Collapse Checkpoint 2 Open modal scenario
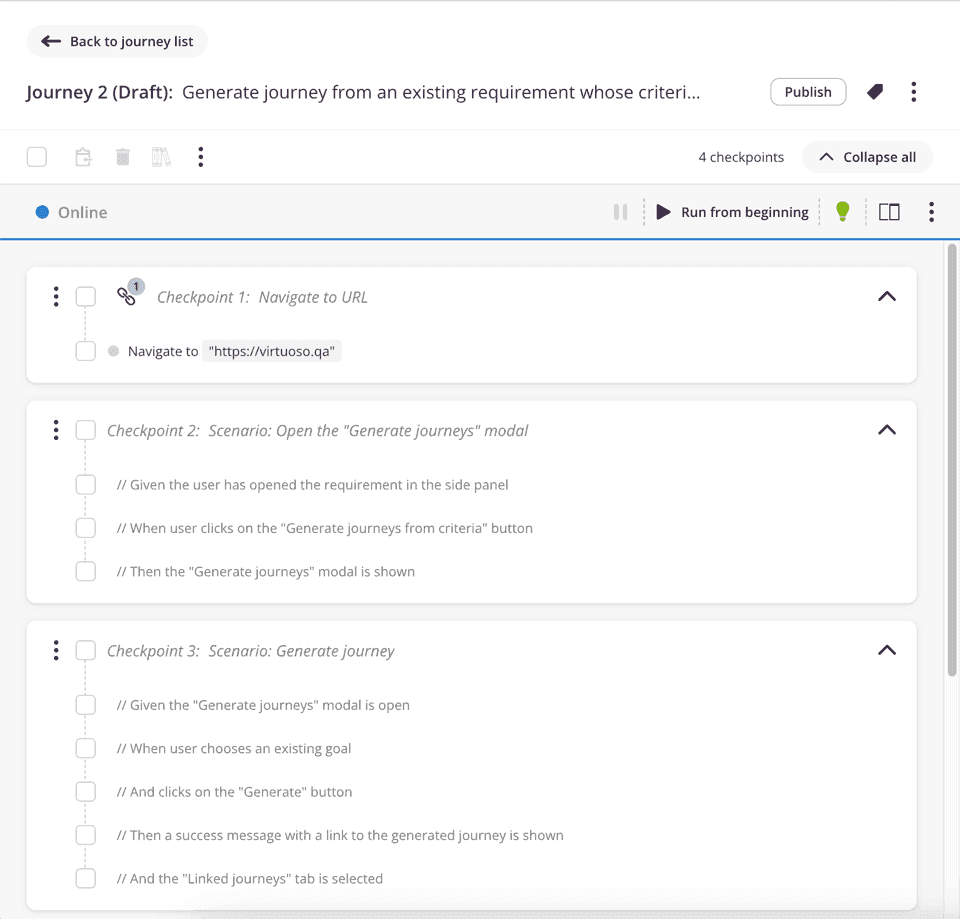Viewport: 960px width, 919px height. click(886, 430)
